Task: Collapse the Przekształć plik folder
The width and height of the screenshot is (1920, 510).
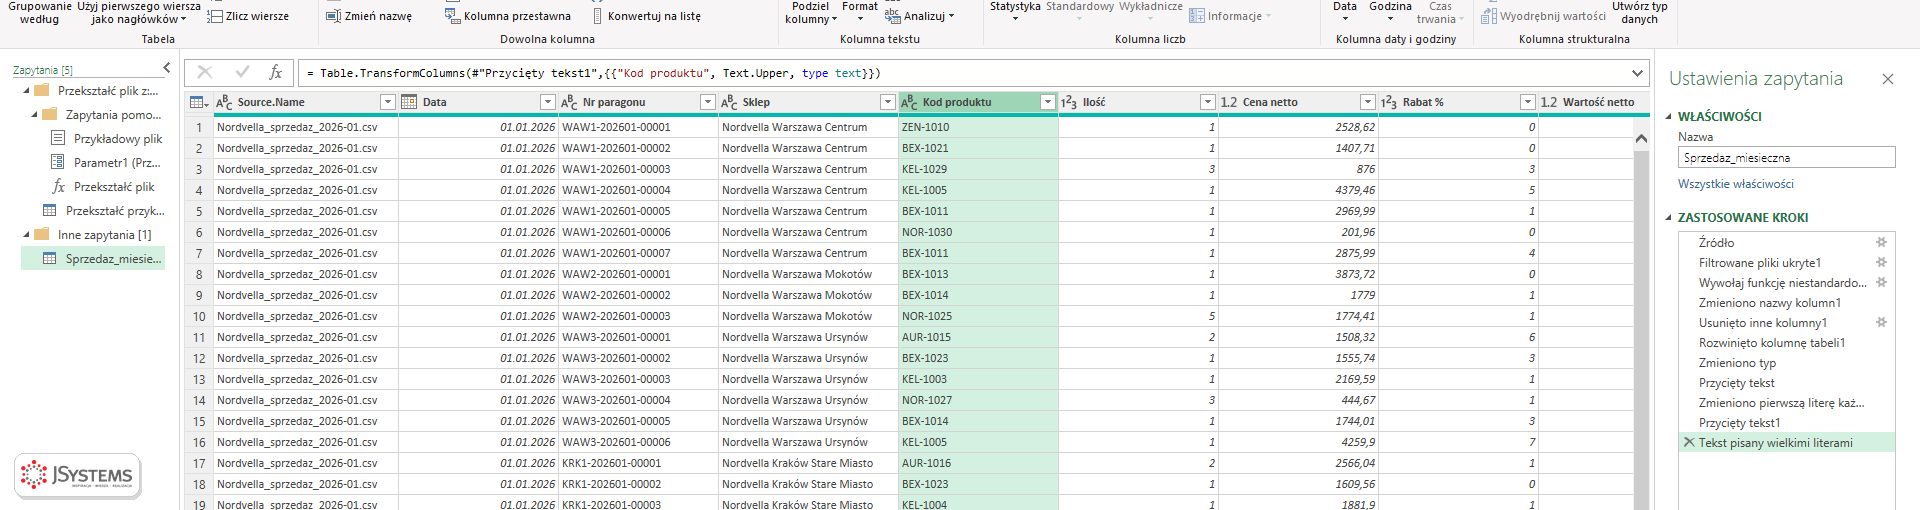Action: 27,91
